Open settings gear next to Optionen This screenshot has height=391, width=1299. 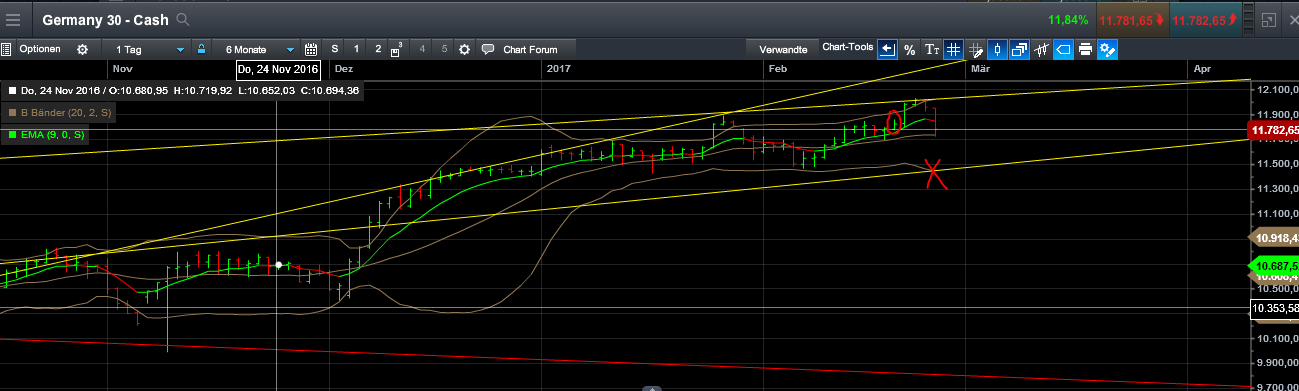point(82,49)
